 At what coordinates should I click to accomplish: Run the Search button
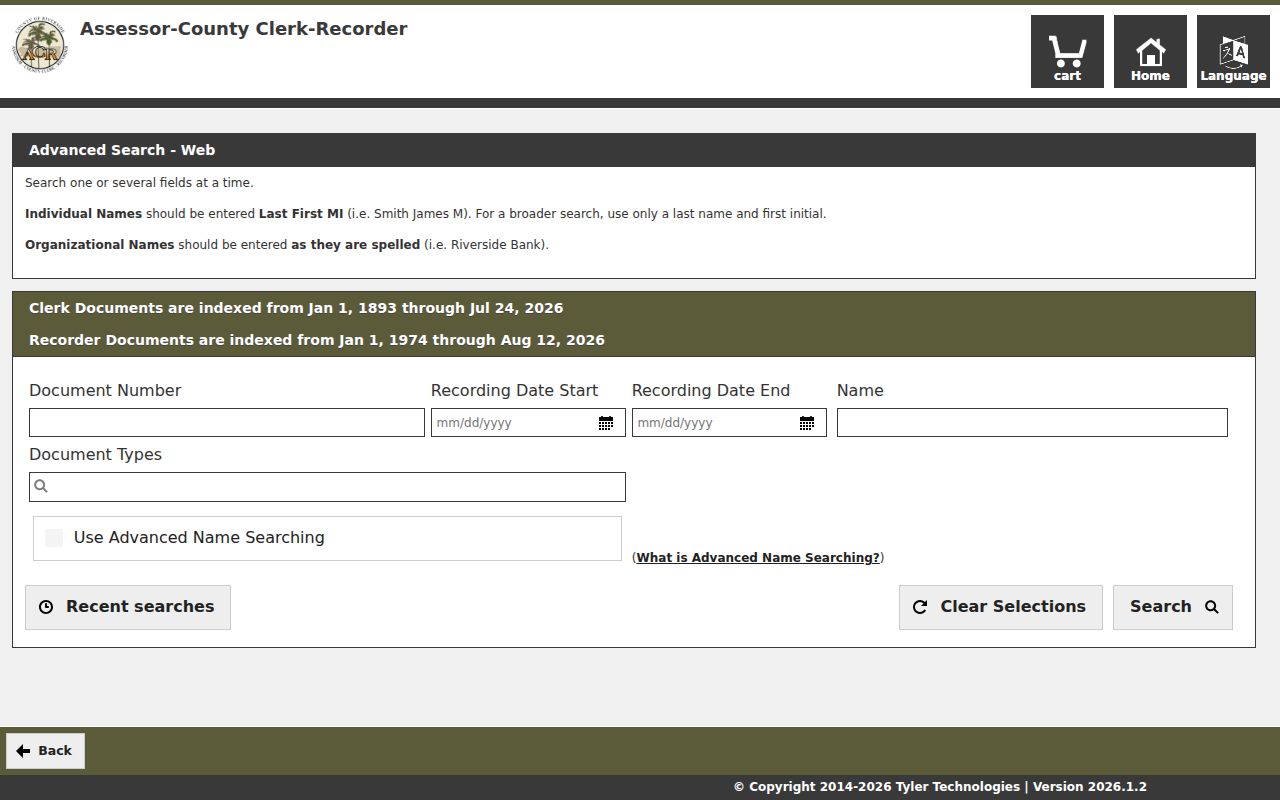point(1173,607)
